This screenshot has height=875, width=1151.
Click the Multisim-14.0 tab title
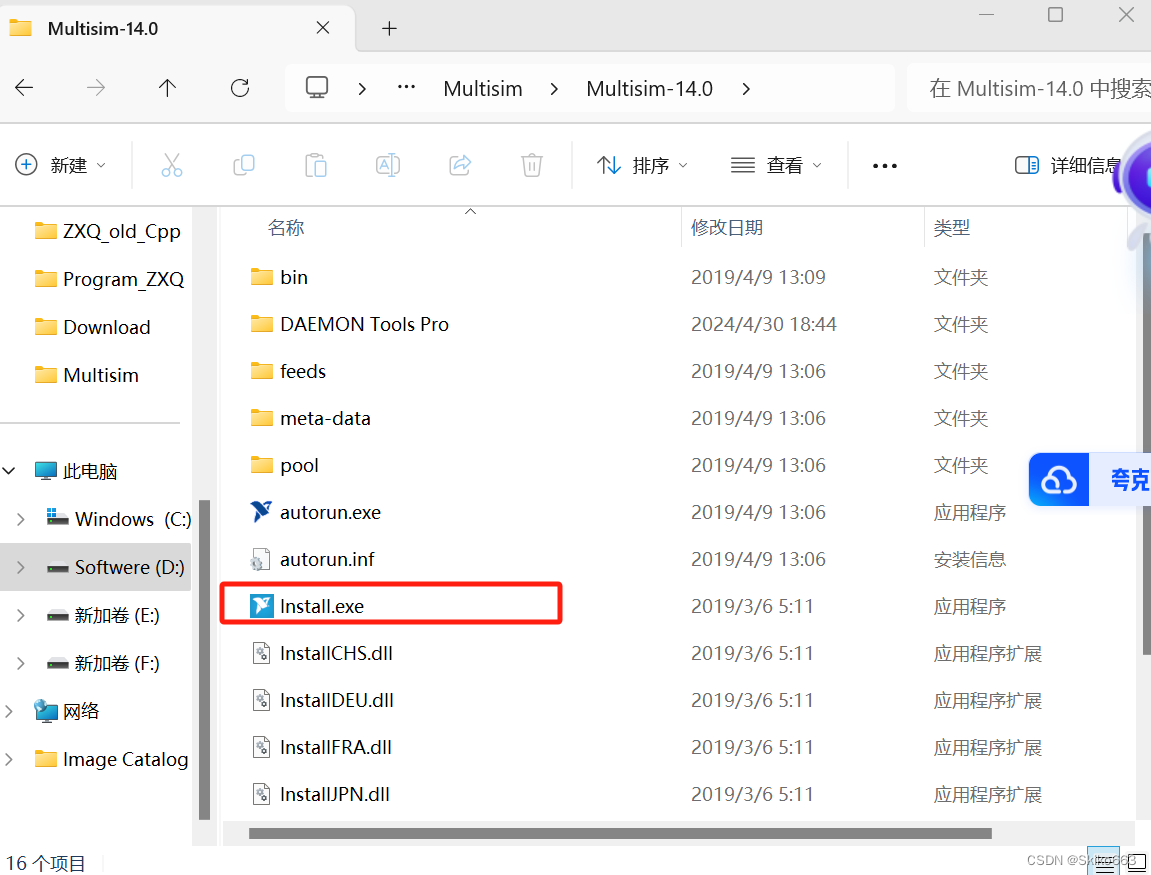tap(103, 29)
